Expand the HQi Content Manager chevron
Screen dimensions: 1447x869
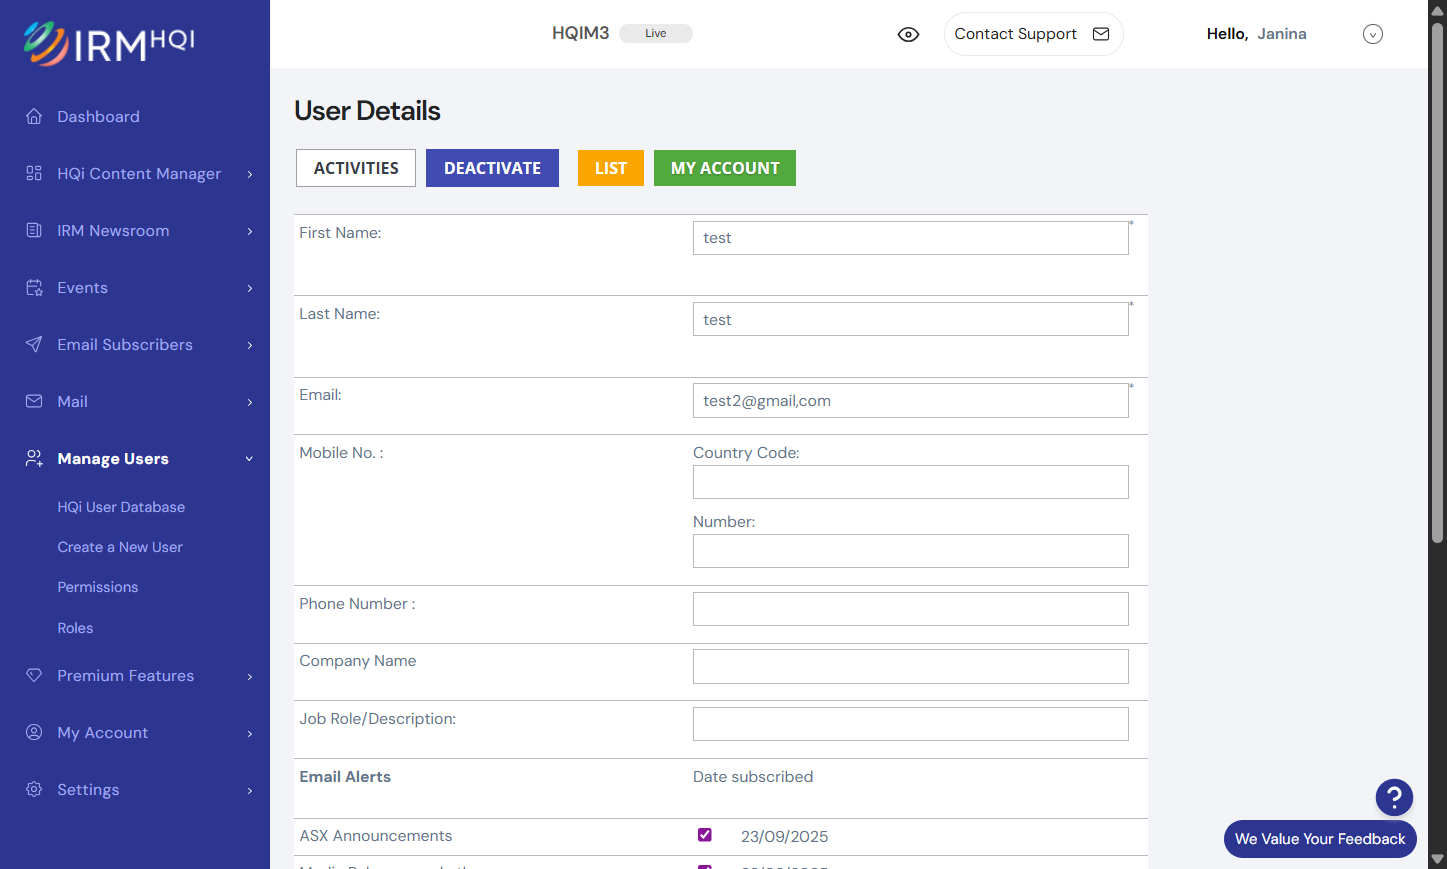pos(250,174)
